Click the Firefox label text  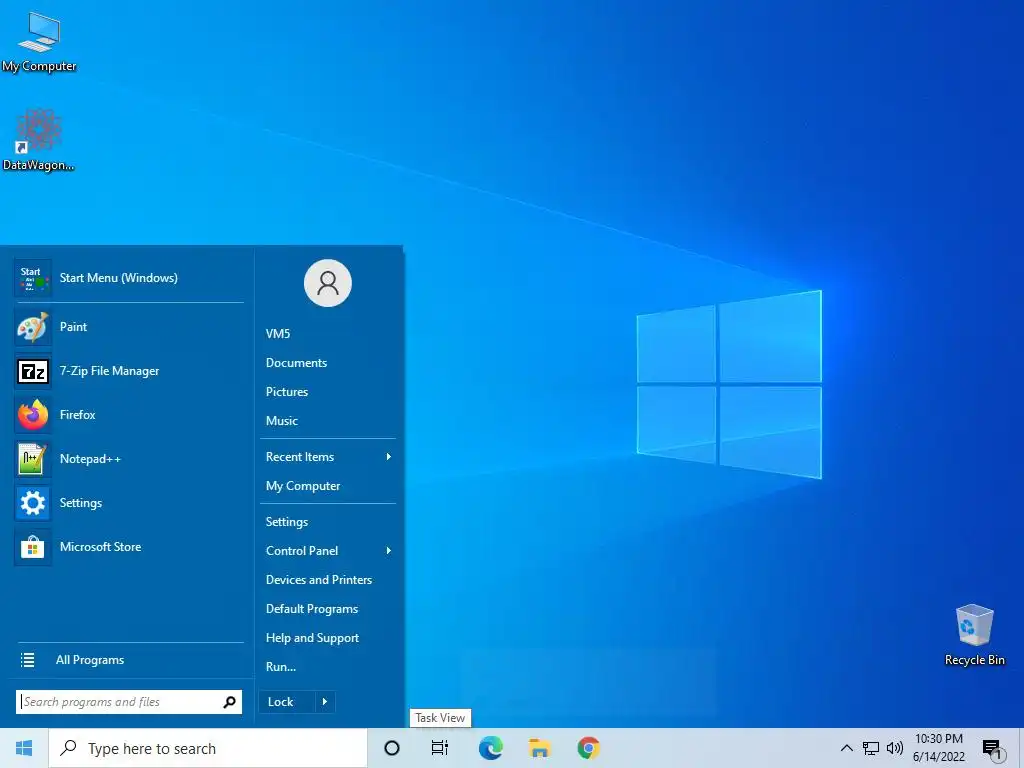[x=78, y=415]
